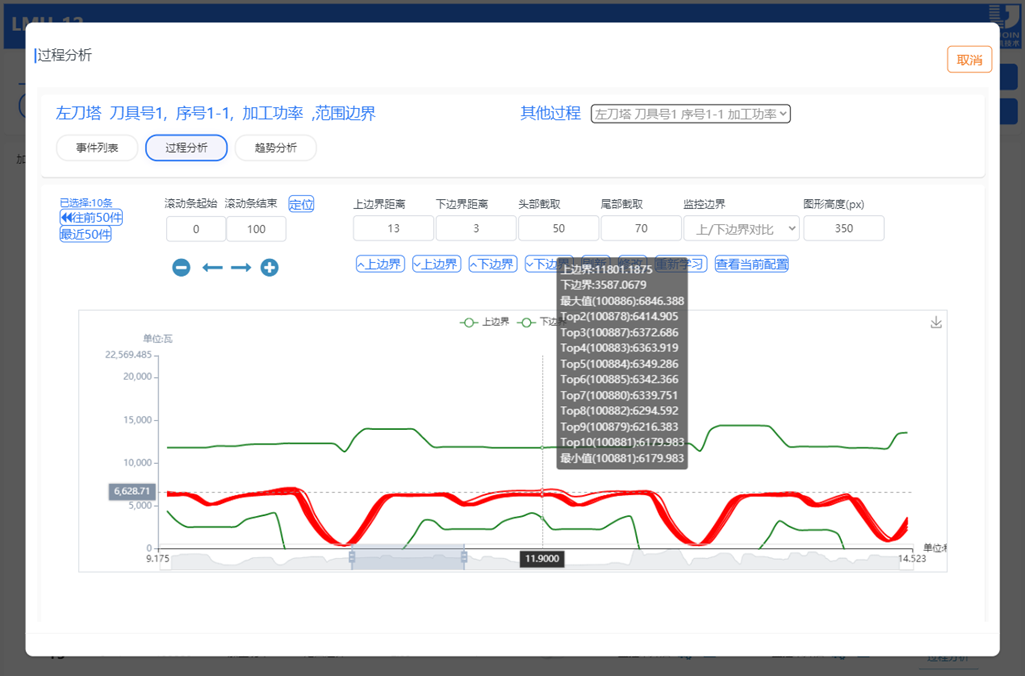Click the 滚动条结束 input field
Viewport: 1025px width, 676px height.
(x=256, y=229)
